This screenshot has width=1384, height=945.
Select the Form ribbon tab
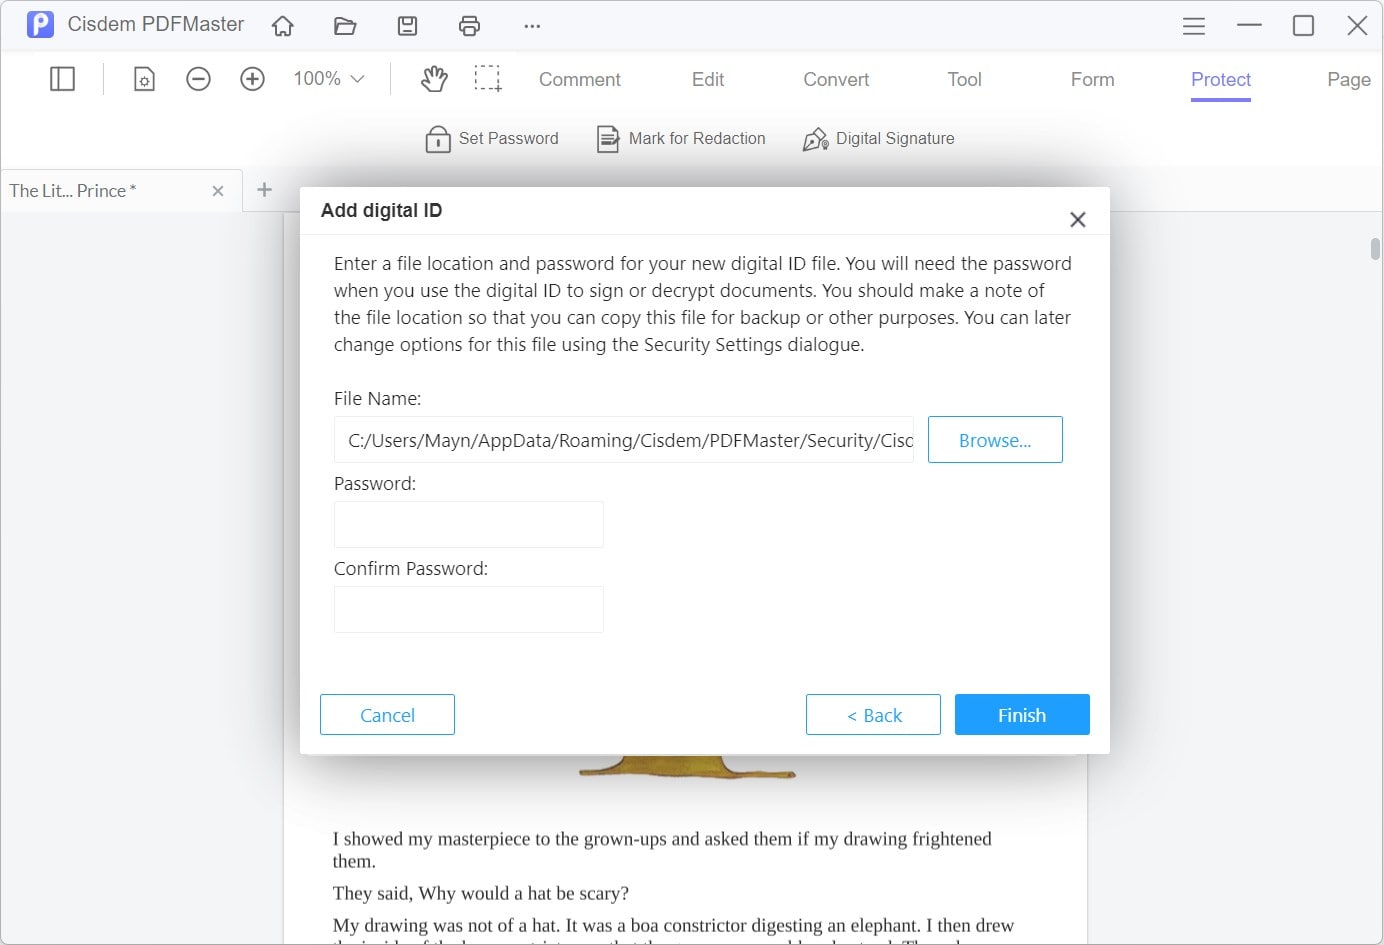click(x=1091, y=79)
